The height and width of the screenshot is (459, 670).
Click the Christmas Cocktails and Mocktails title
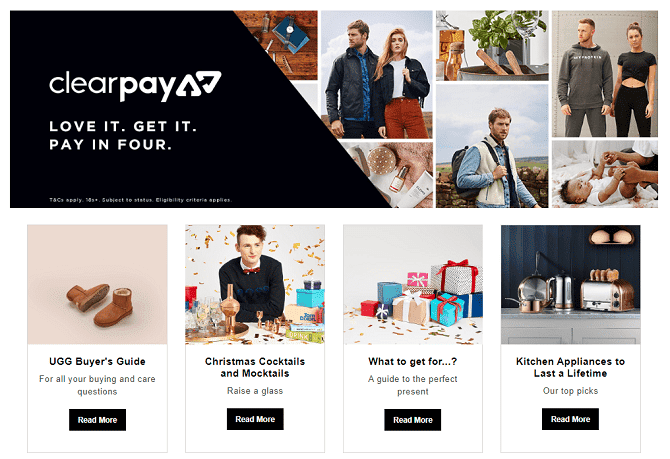coord(255,368)
